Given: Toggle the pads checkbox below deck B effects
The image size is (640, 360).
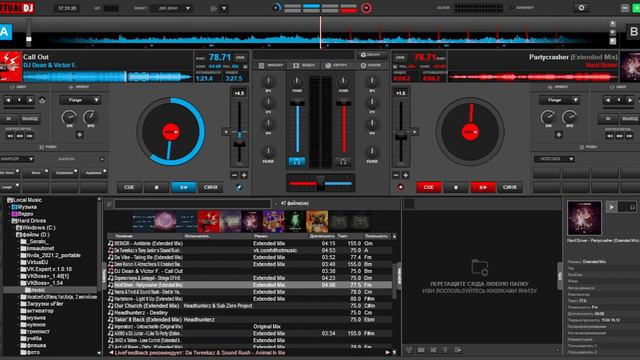Looking at the screenshot, I should [x=582, y=147].
